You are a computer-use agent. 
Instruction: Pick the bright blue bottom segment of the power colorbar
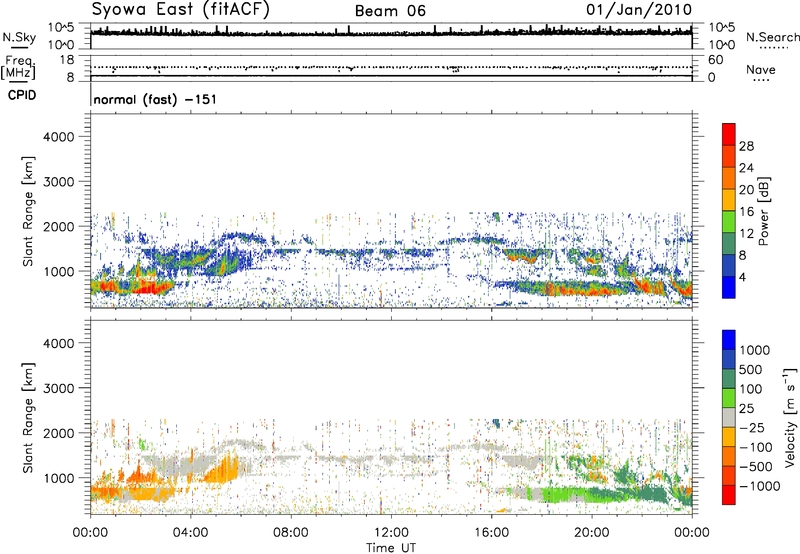point(729,287)
